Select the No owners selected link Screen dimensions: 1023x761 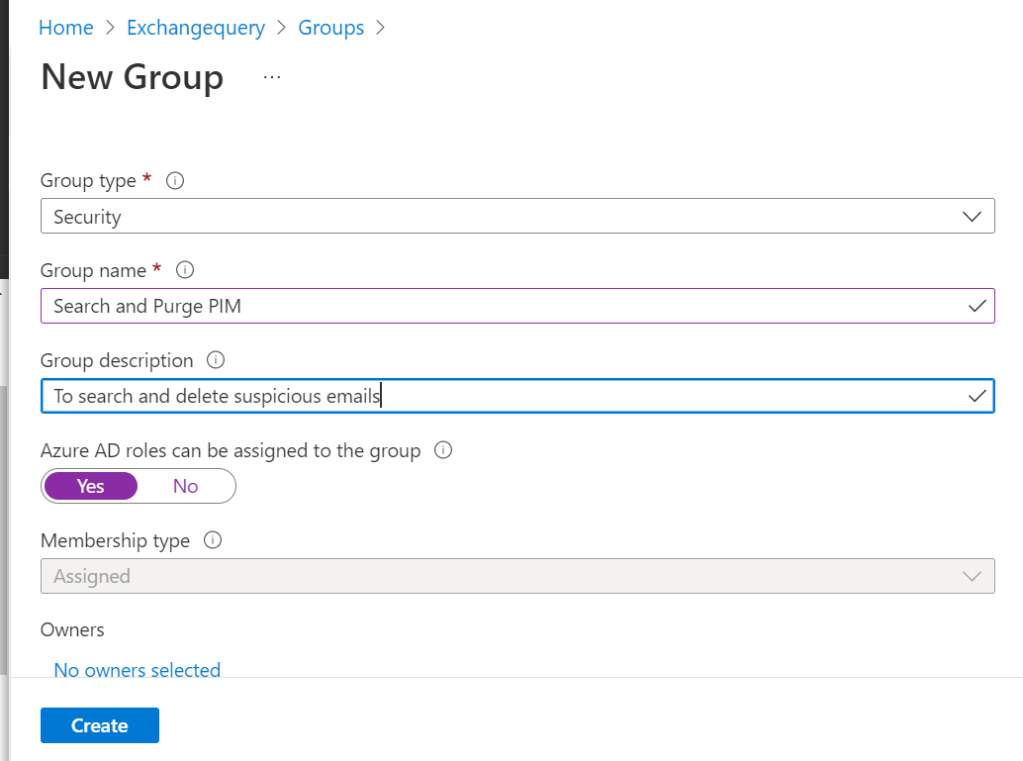point(137,670)
